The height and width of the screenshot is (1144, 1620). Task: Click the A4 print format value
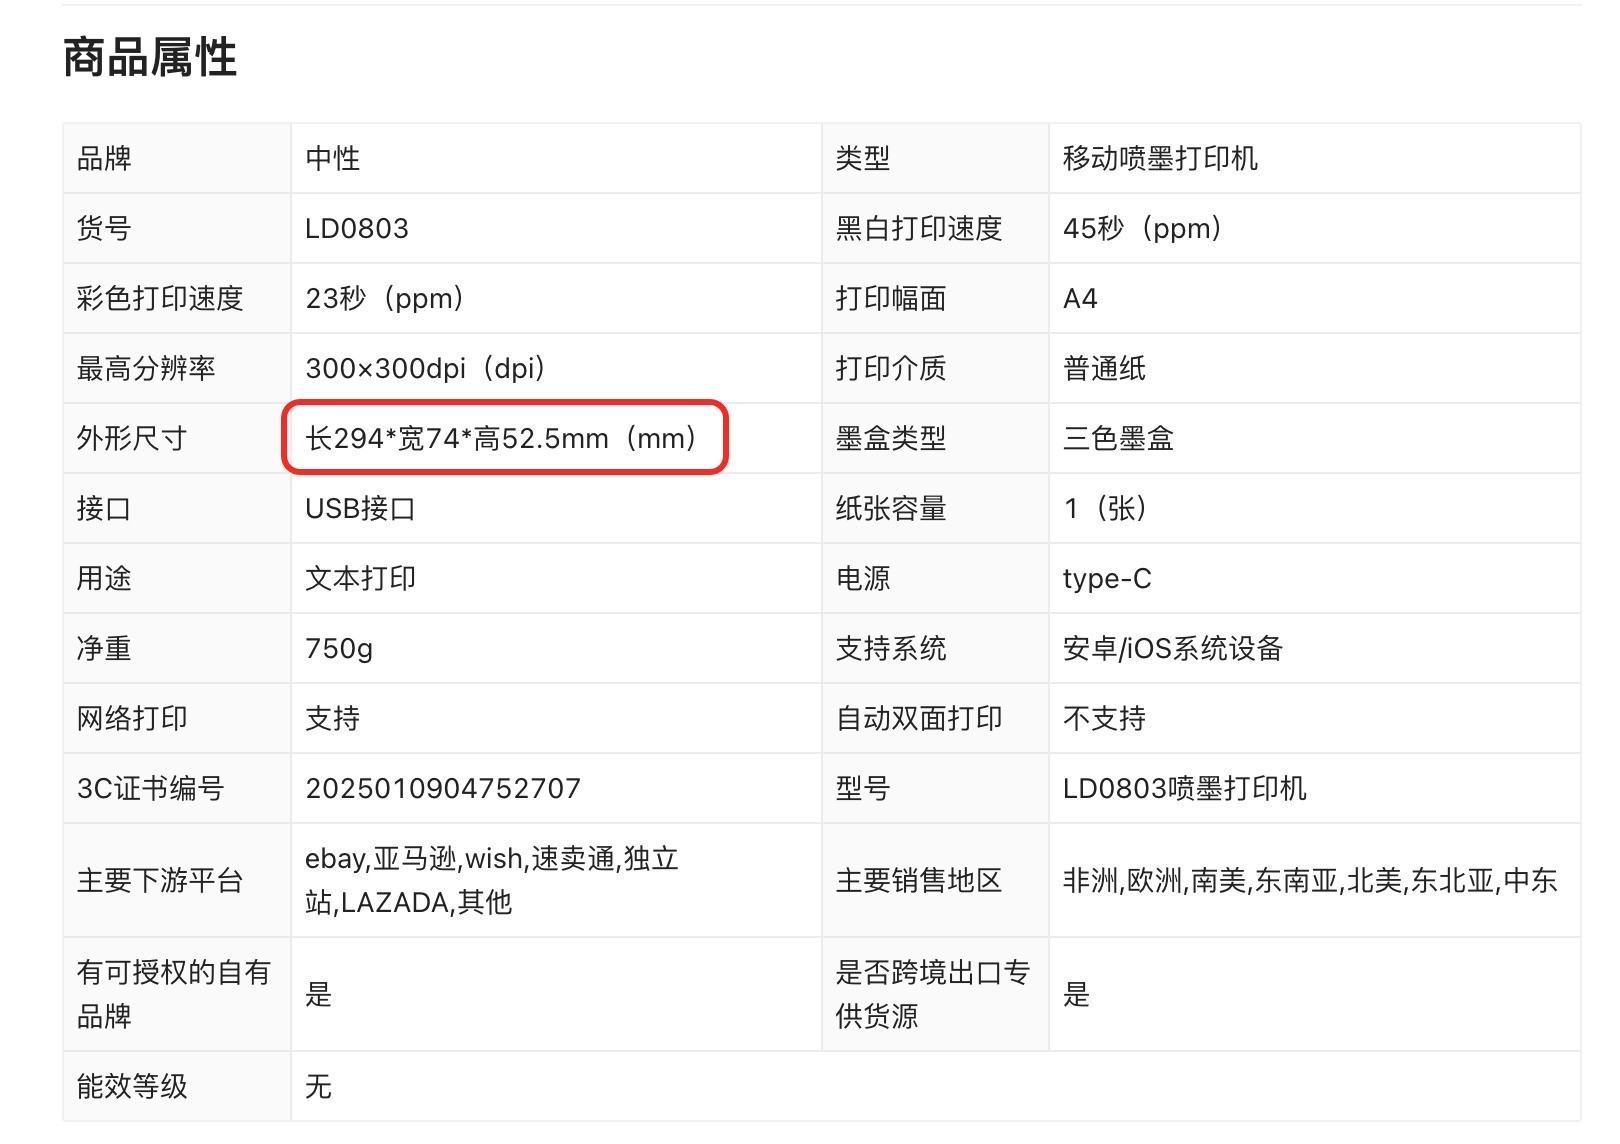tap(1080, 299)
